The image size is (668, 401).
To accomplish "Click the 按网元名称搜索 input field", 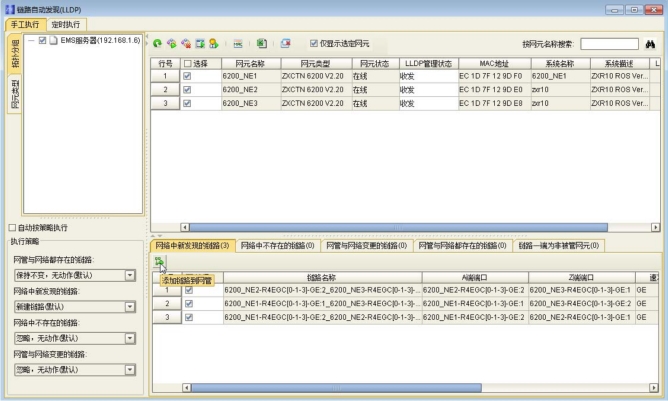I will pyautogui.click(x=609, y=44).
